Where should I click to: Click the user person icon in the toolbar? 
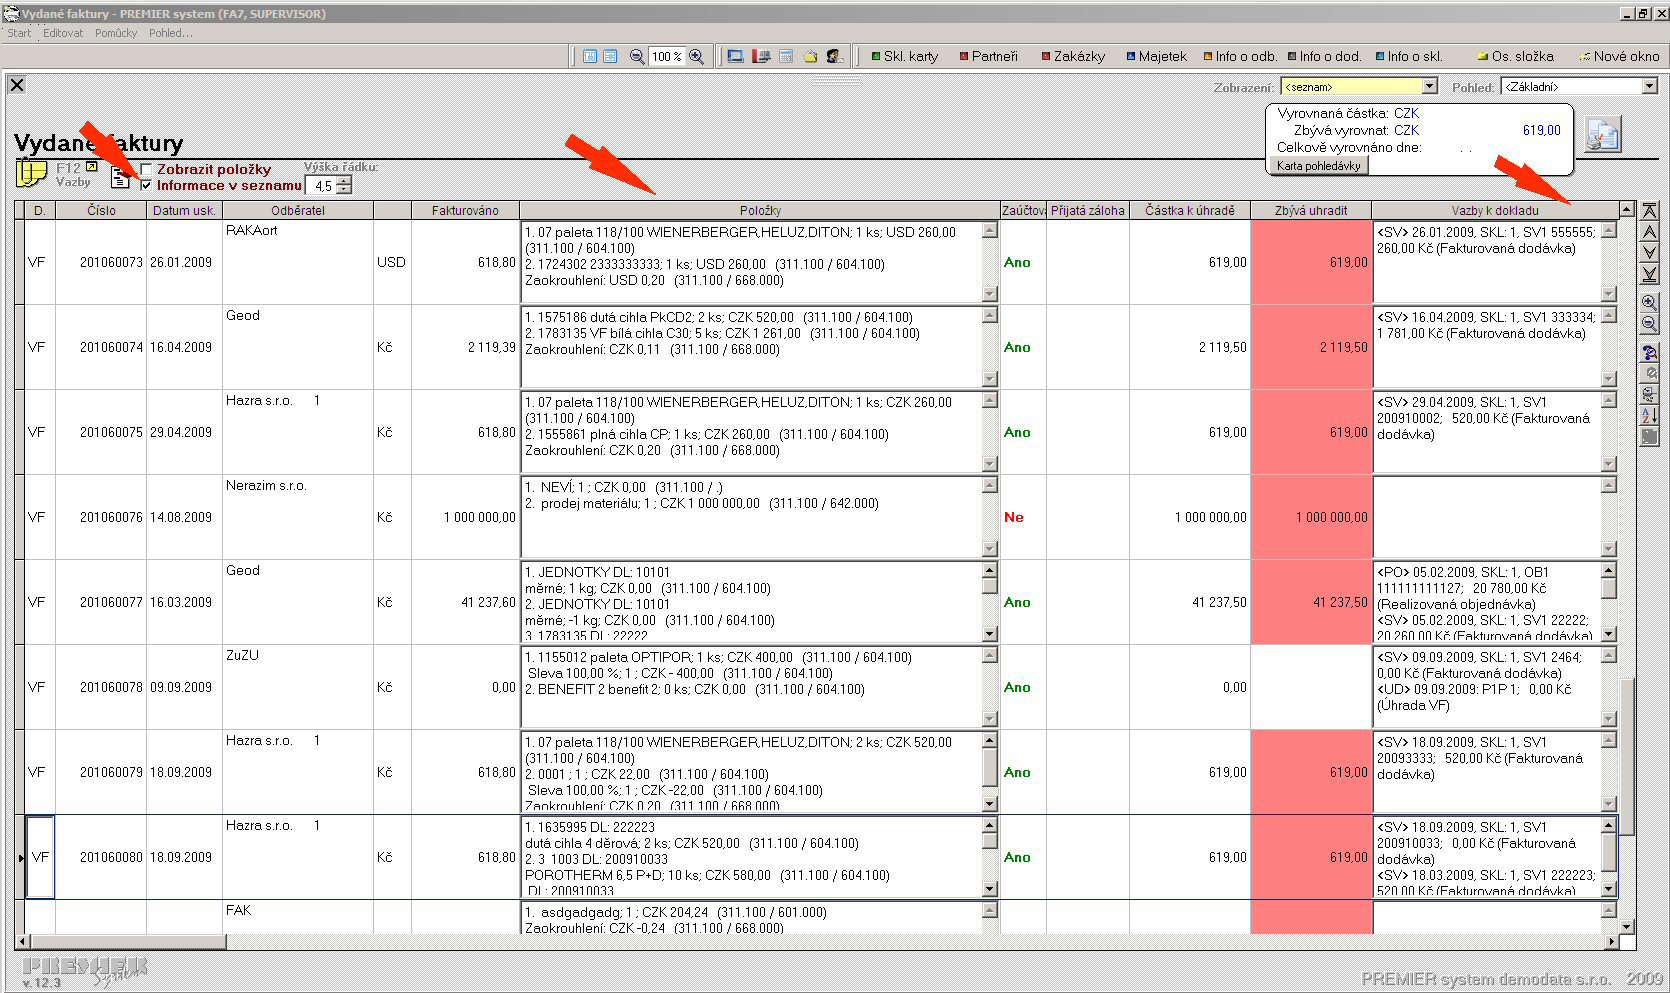click(x=835, y=57)
